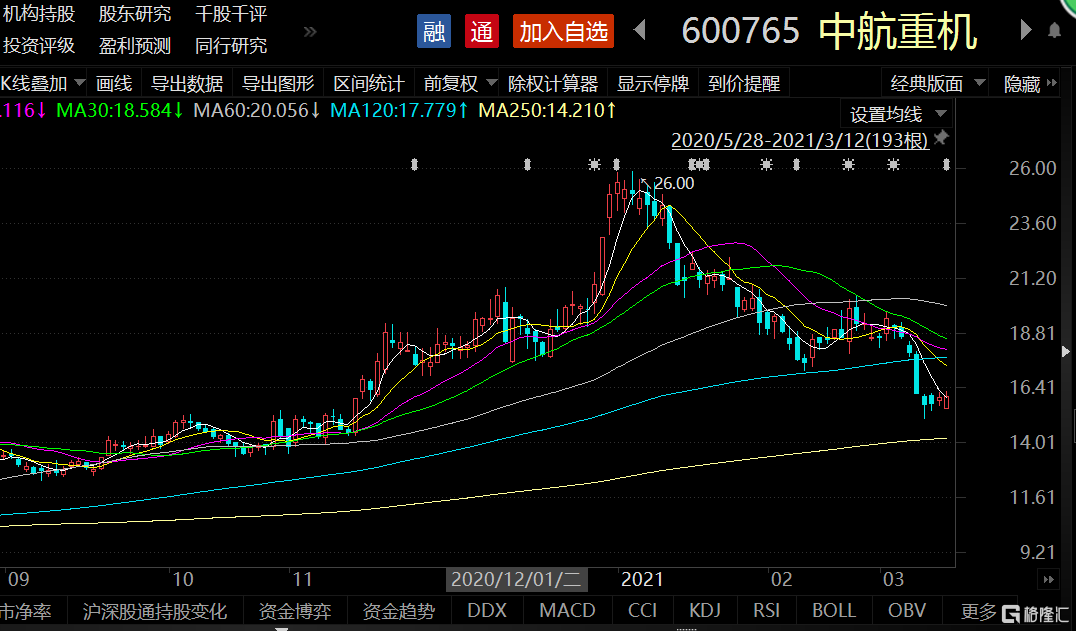Viewport: 1076px width, 631px height.
Task: Open 千股千评 tab
Action: [231, 14]
